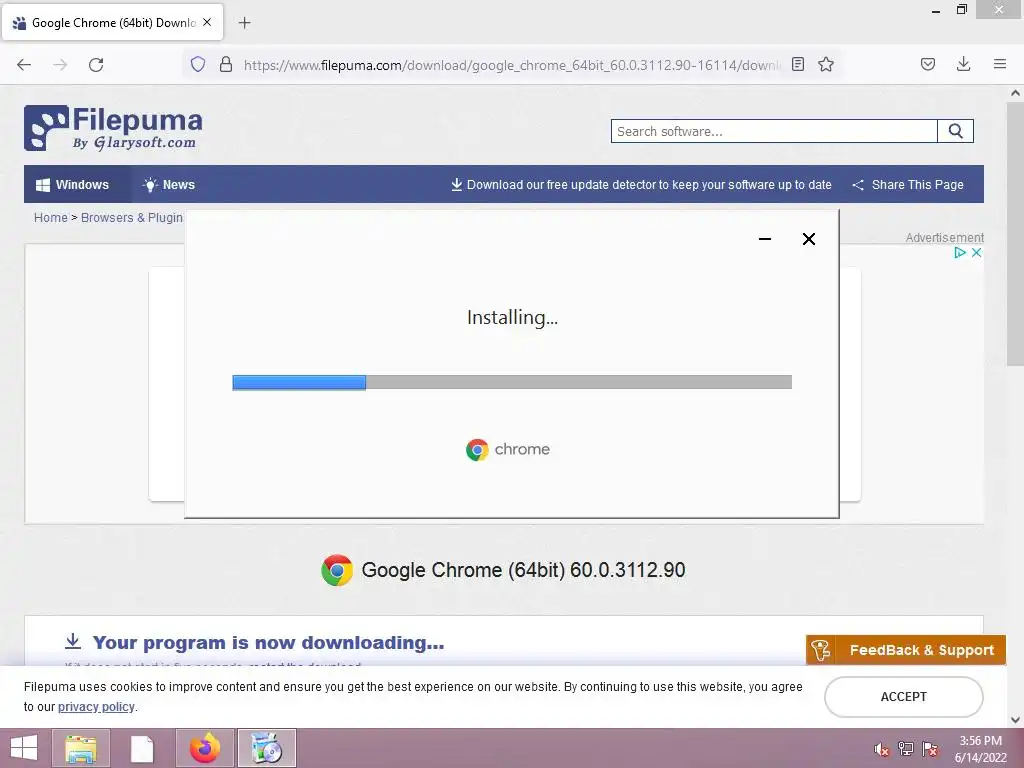
Task: Accept the cookies with ACCEPT button
Action: [903, 697]
